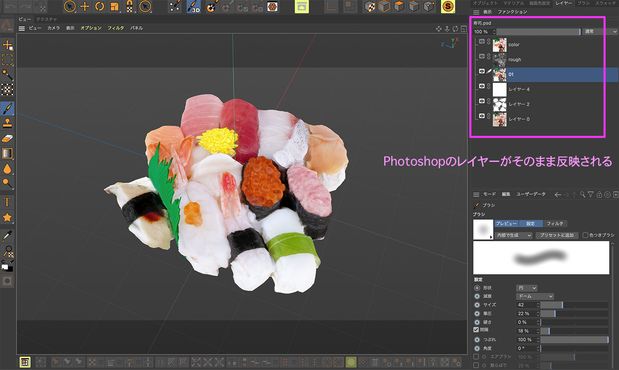Open the layer panel ファンクション menu
Screen dimensions: 619x370
(512, 12)
